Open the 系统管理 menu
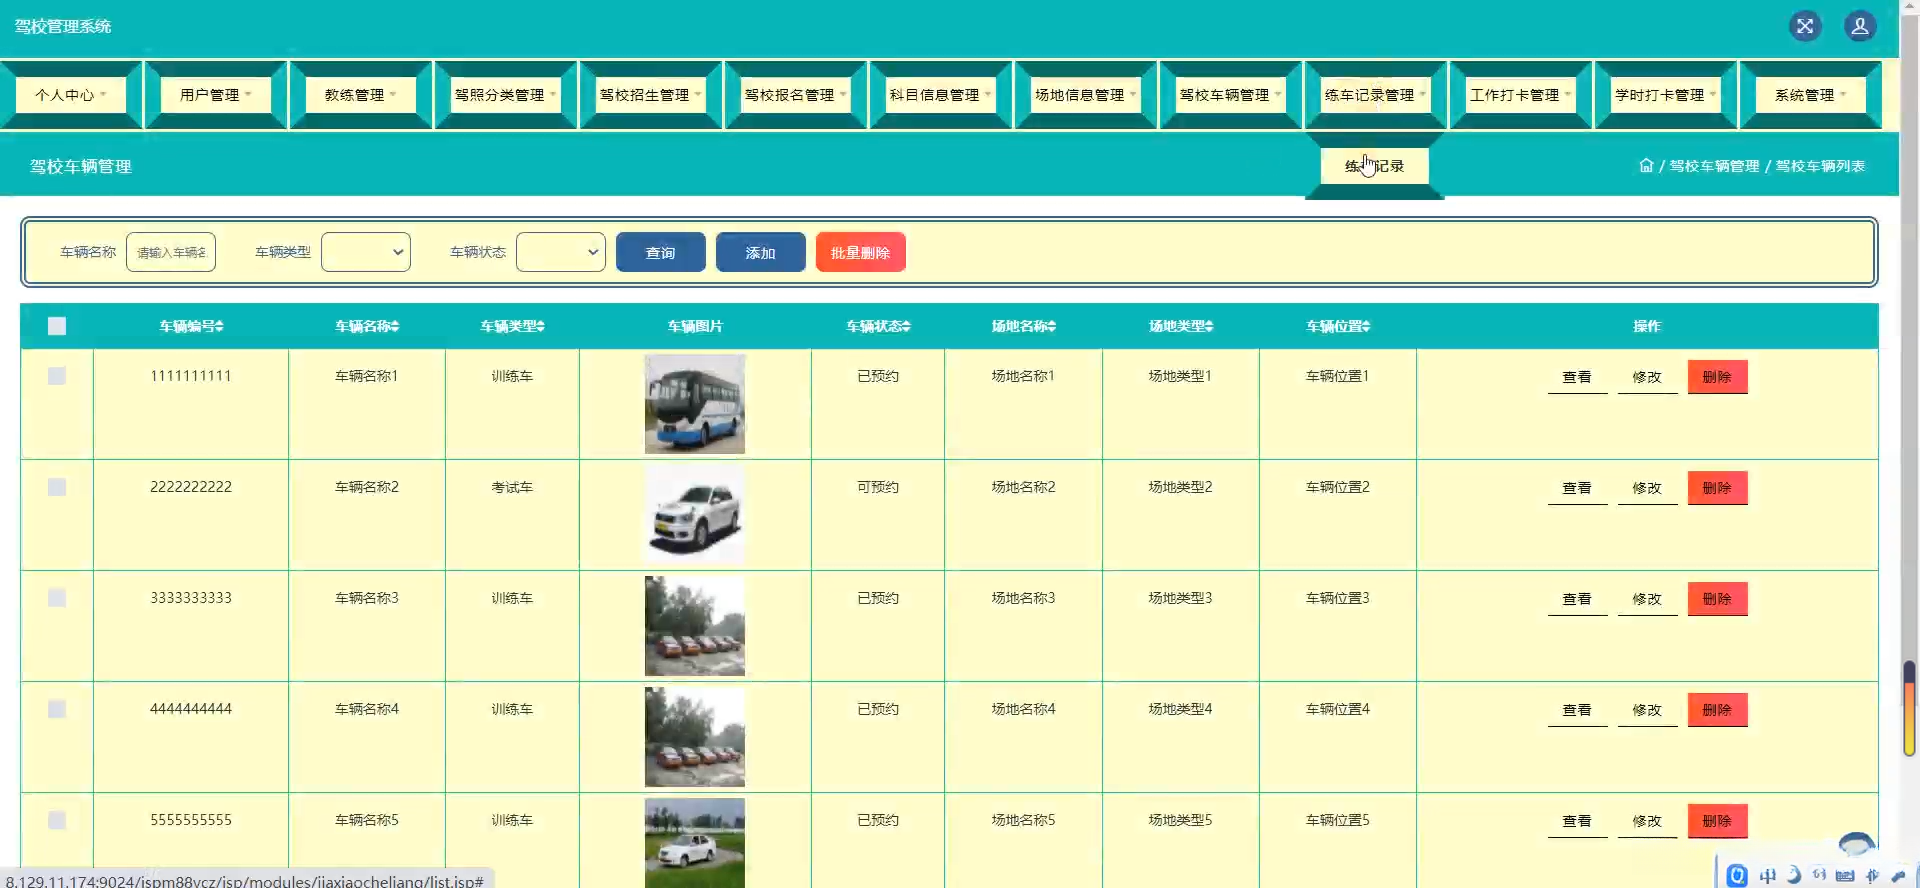The image size is (1920, 888). [x=1811, y=95]
